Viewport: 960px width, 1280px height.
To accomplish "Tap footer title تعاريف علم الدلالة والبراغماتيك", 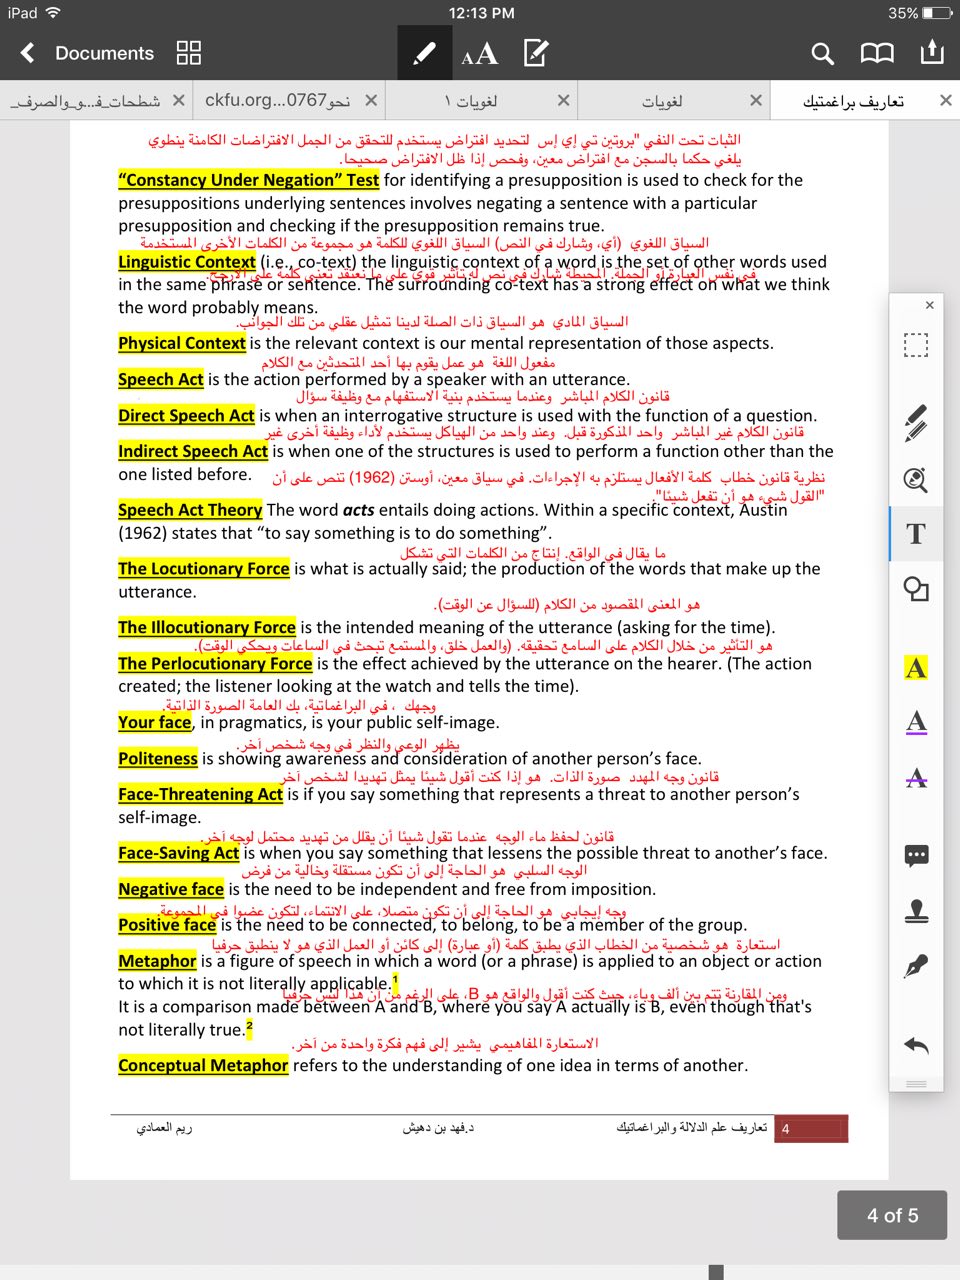I will pyautogui.click(x=692, y=1128).
